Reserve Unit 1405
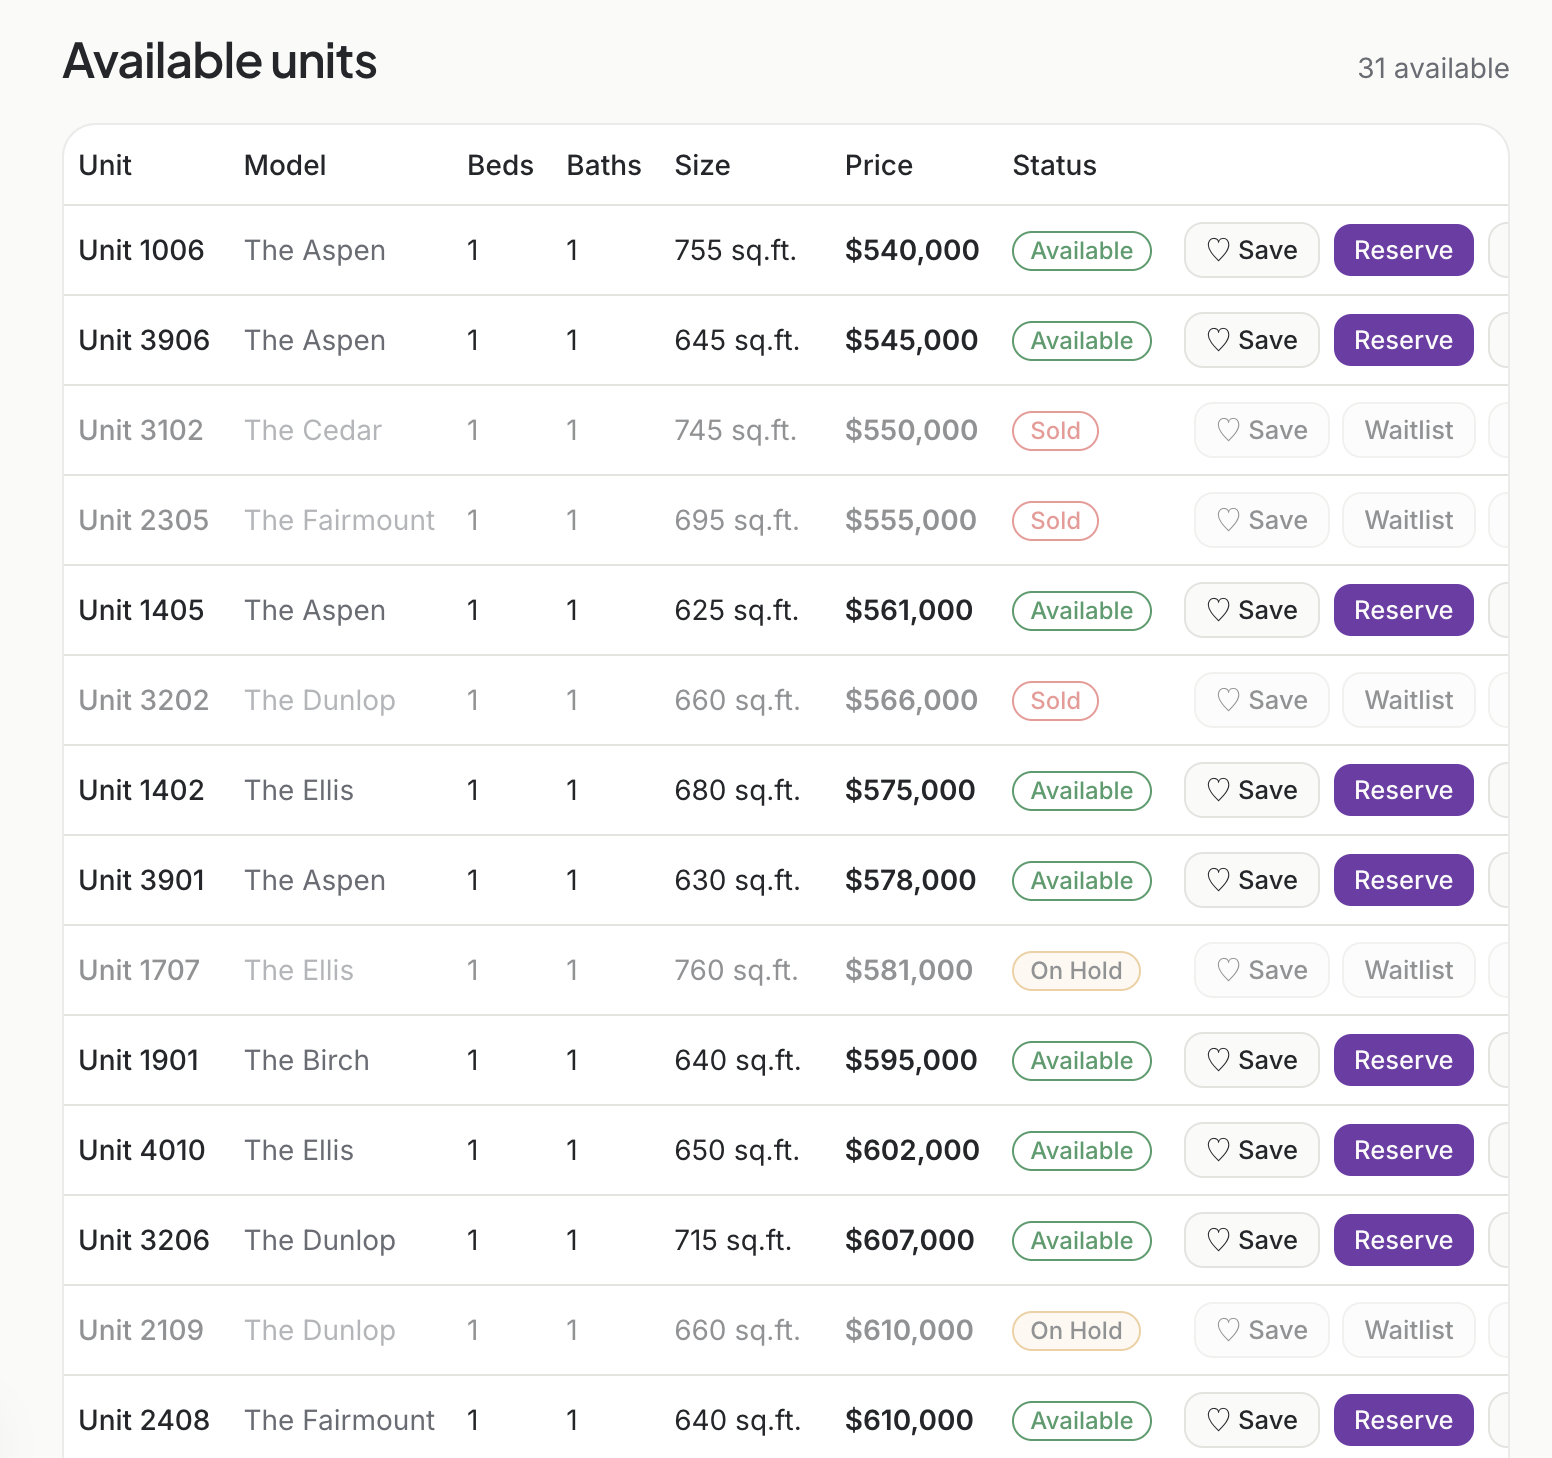Screen dimensions: 1552x1458 point(1403,610)
